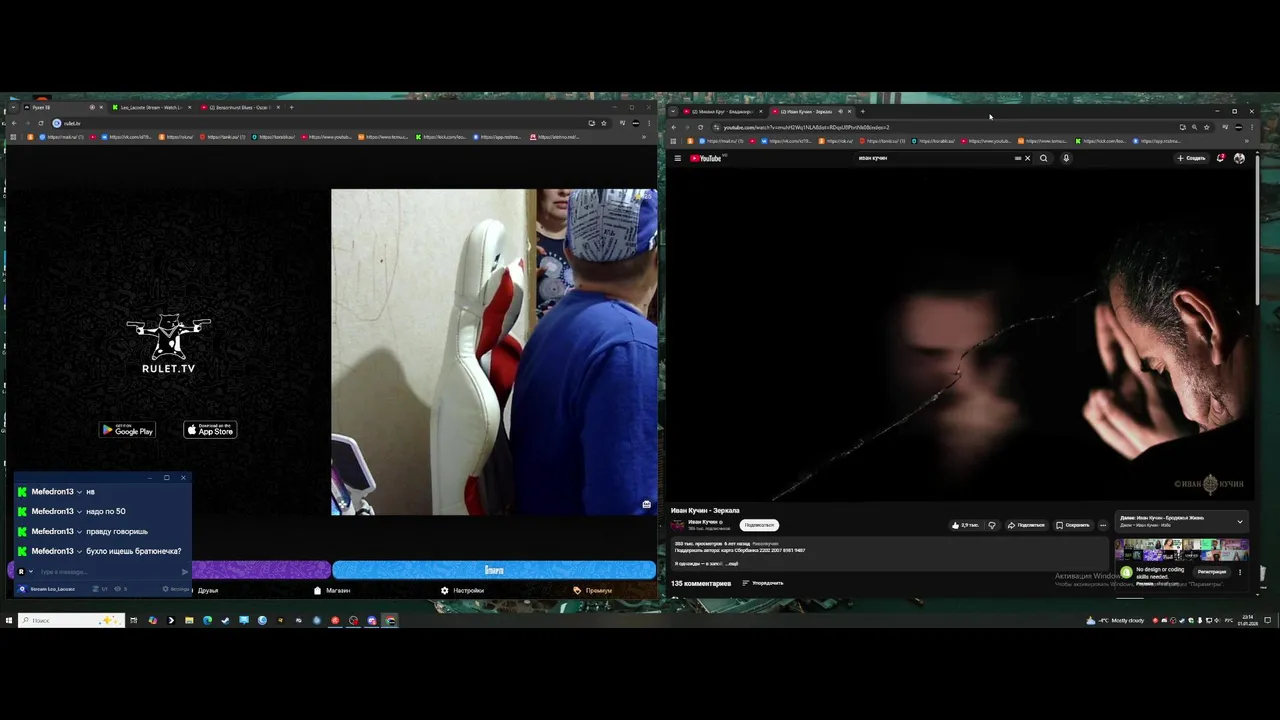Start YouTube voice search with microphone
Screen dimensions: 1280x720
pyautogui.click(x=1066, y=158)
